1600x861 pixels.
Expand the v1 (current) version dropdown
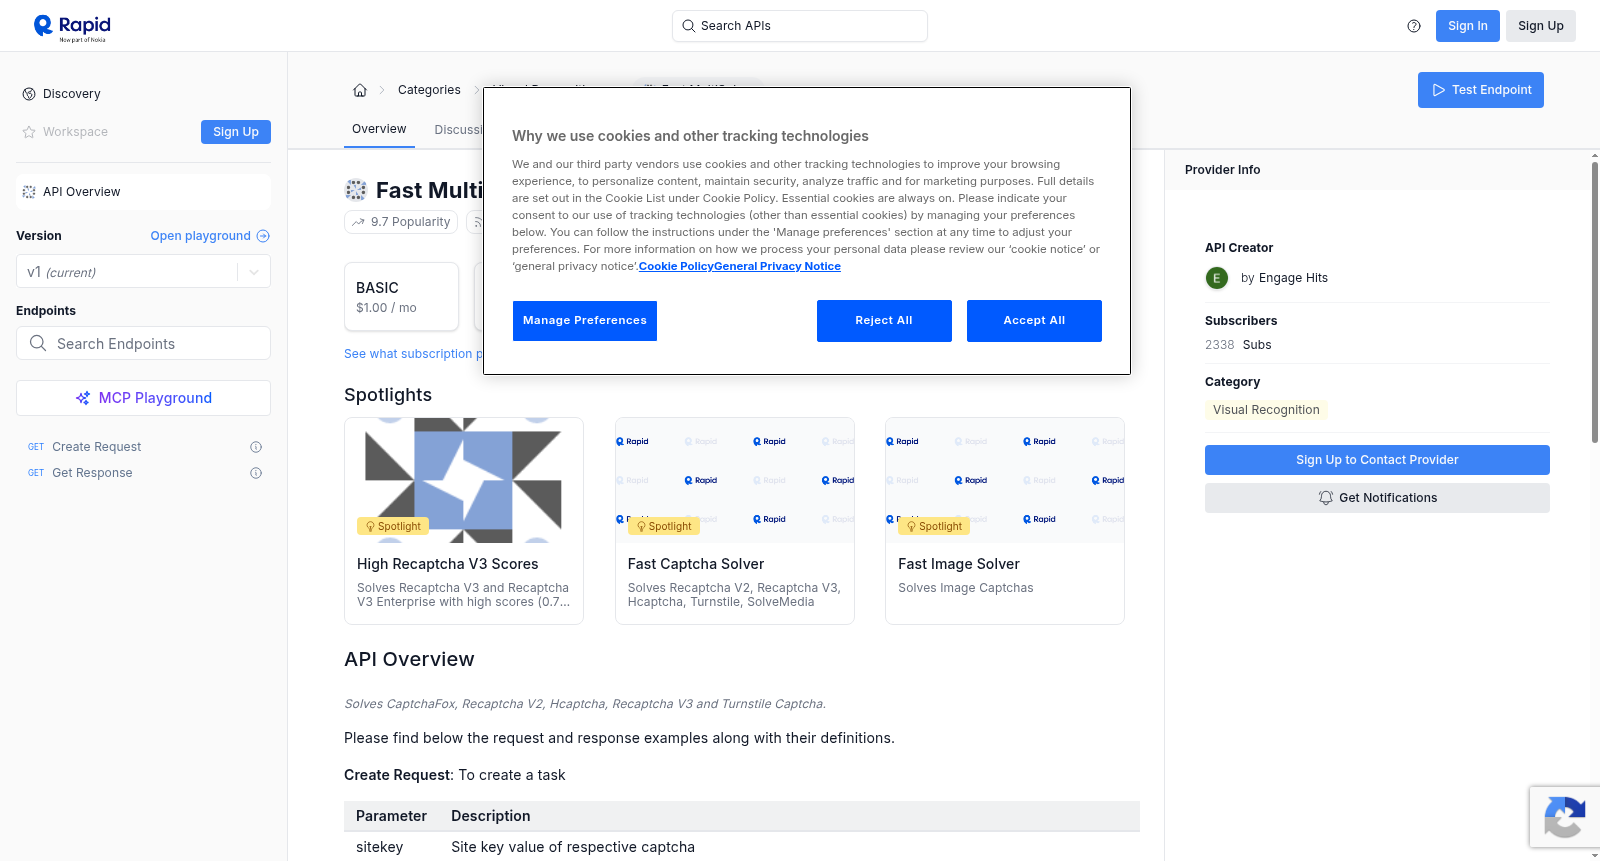point(254,272)
